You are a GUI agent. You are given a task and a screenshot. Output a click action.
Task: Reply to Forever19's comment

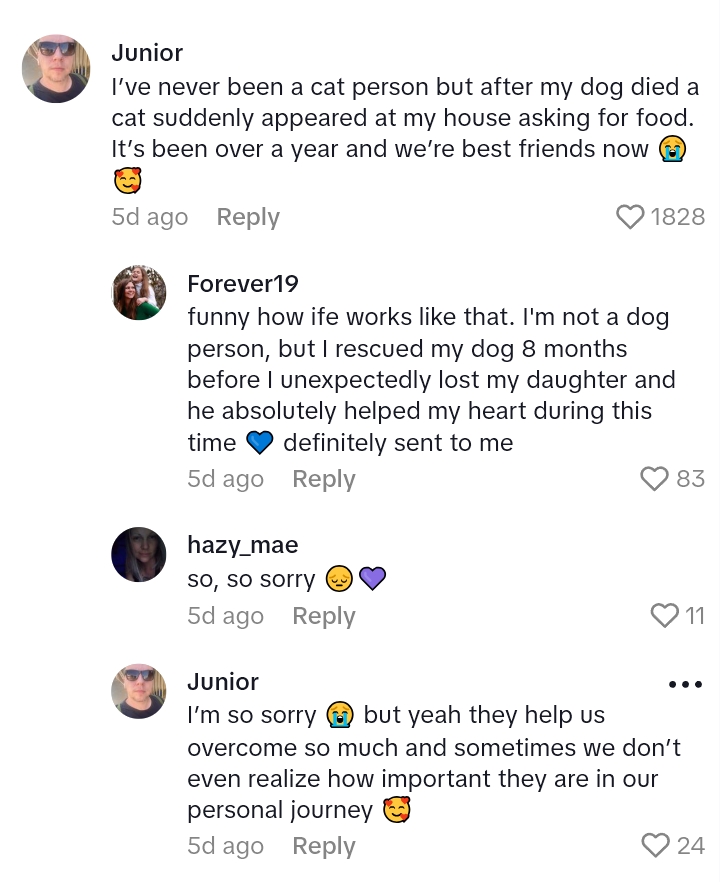323,479
